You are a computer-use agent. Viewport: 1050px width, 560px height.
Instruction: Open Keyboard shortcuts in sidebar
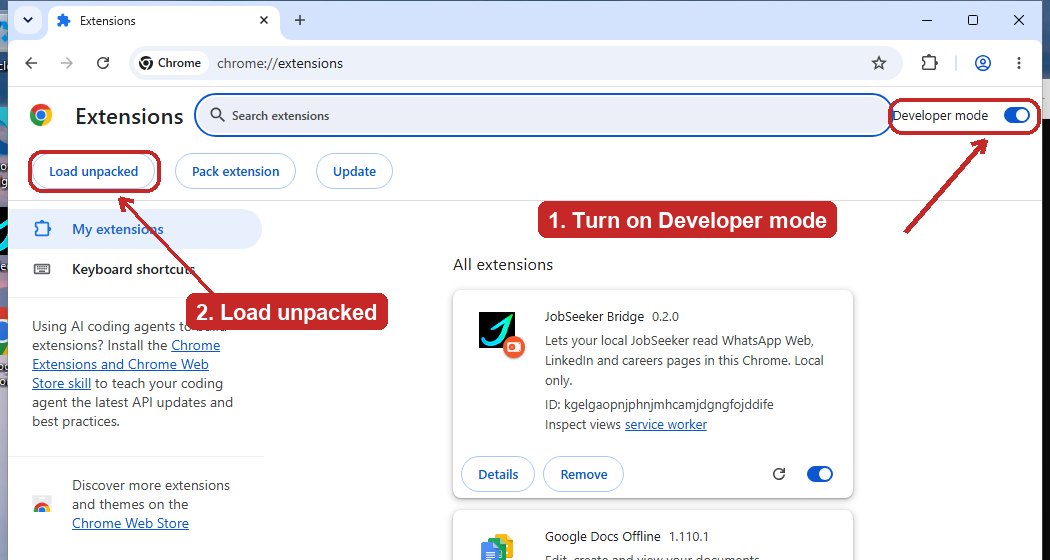click(x=133, y=269)
